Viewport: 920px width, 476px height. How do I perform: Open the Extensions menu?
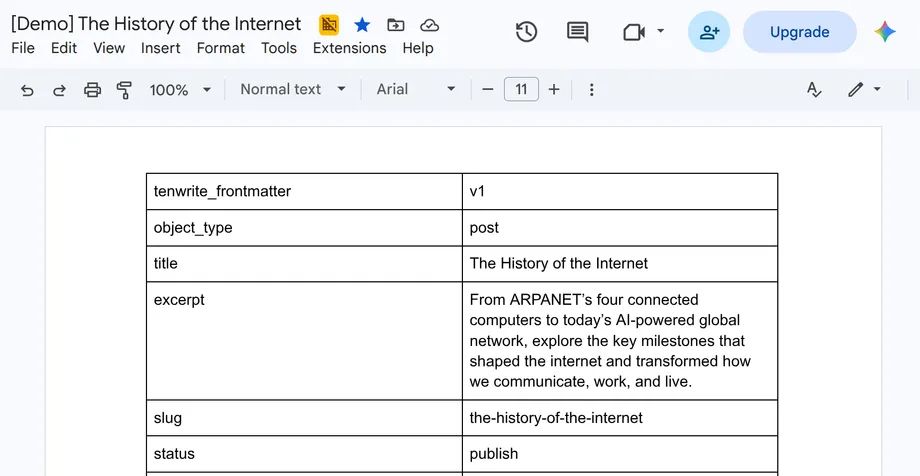[350, 48]
